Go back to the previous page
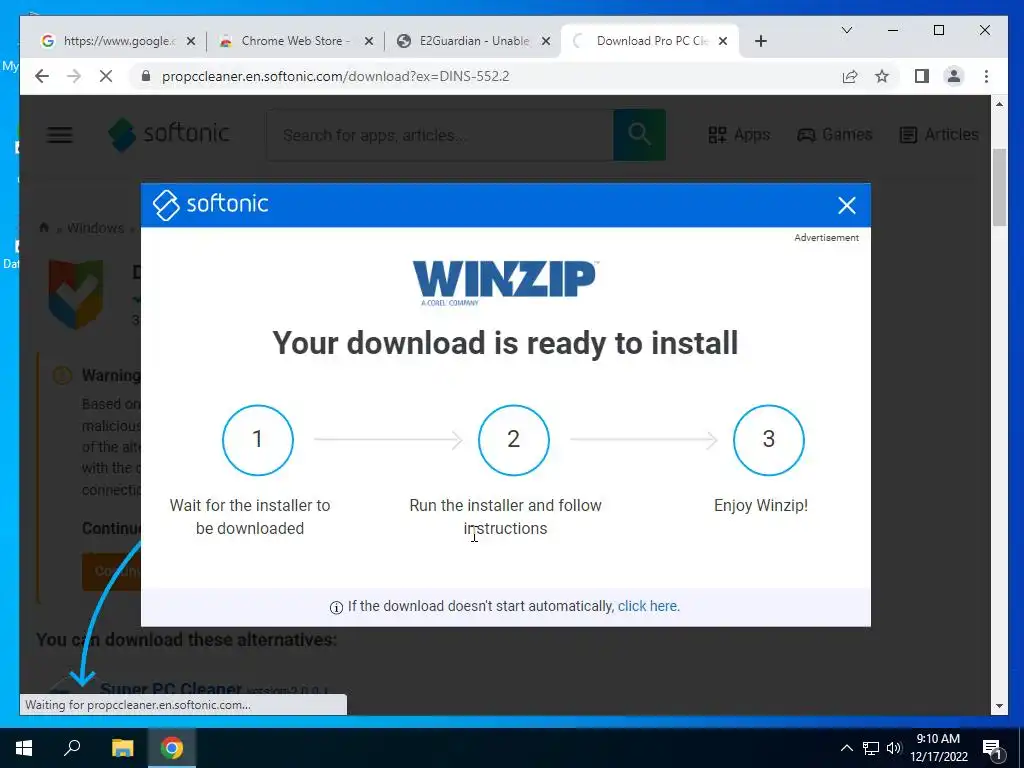Screen dimensions: 1024x768 click(42, 76)
